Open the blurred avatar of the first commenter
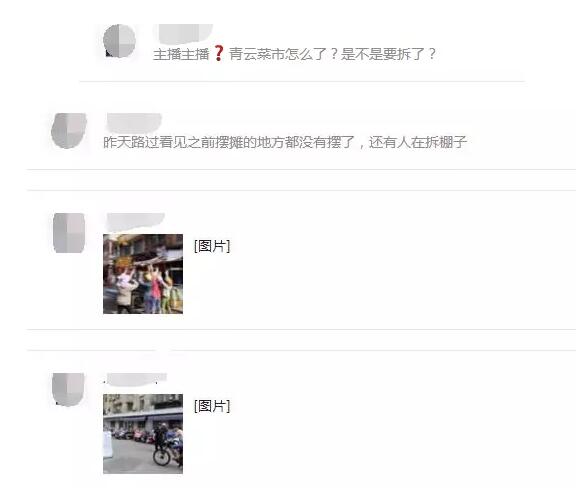577x503 pixels. pos(119,41)
